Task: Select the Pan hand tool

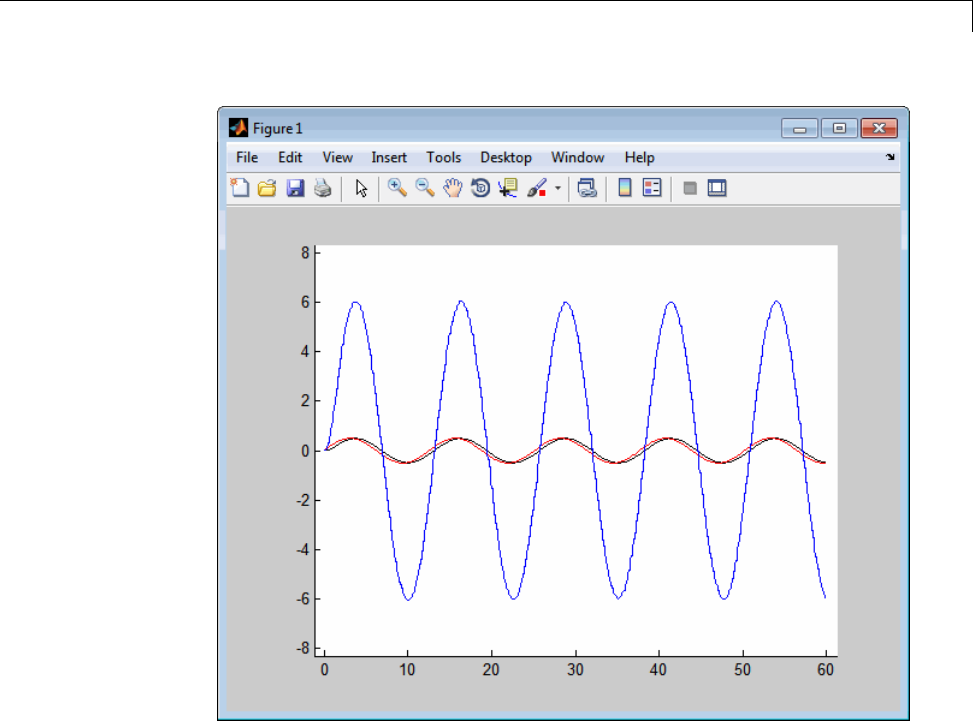Action: pos(453,187)
